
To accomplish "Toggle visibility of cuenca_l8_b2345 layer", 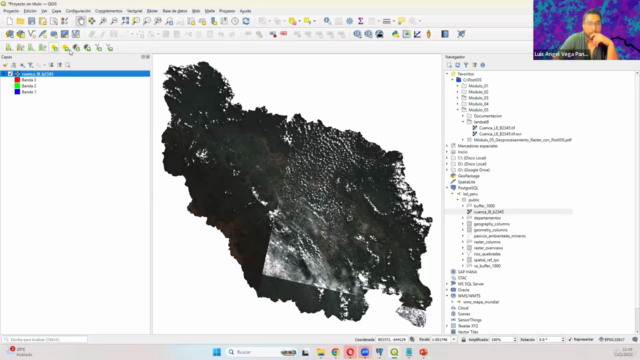I will [x=11, y=74].
